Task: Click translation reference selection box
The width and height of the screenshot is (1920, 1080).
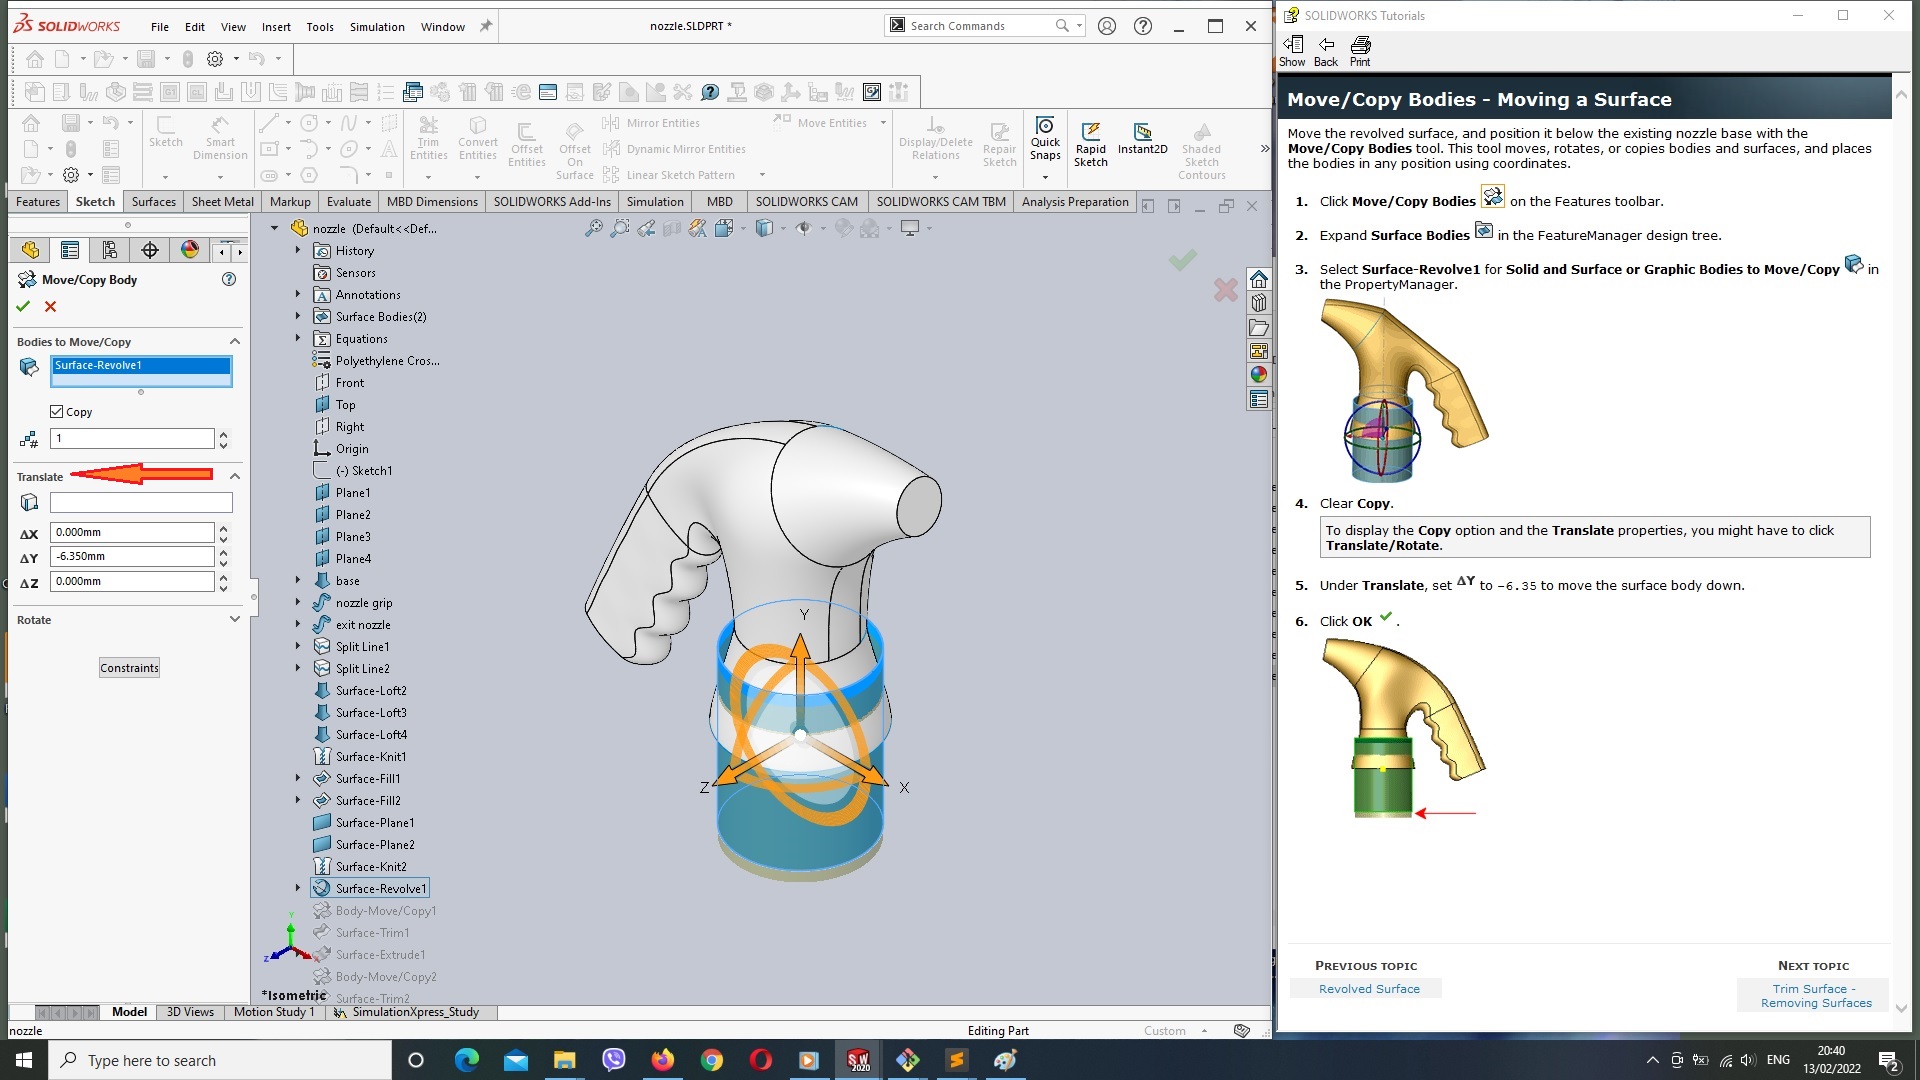Action: coord(141,503)
